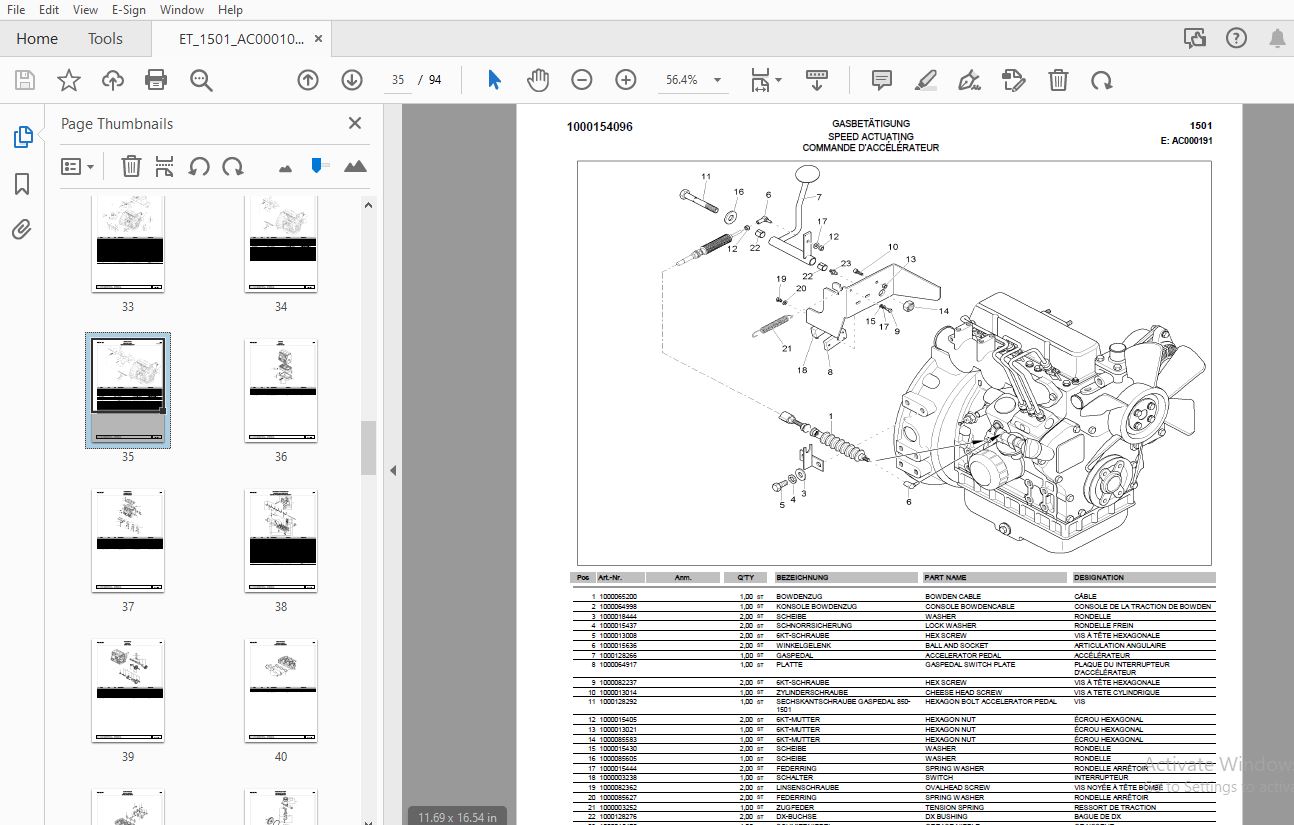
Task: Click BOWDEN CABLE in the parts table
Action: 953,597
